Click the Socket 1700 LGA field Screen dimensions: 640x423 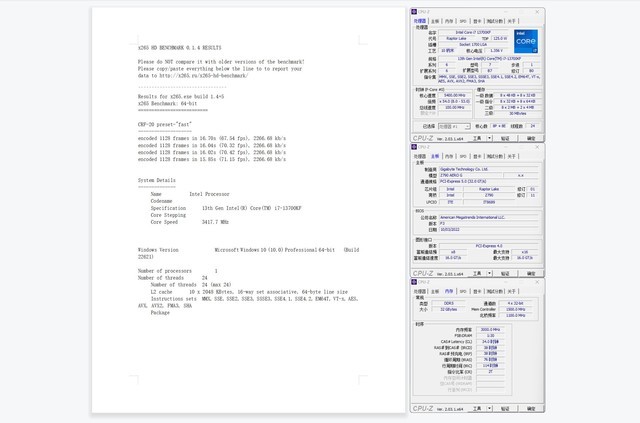tap(473, 45)
